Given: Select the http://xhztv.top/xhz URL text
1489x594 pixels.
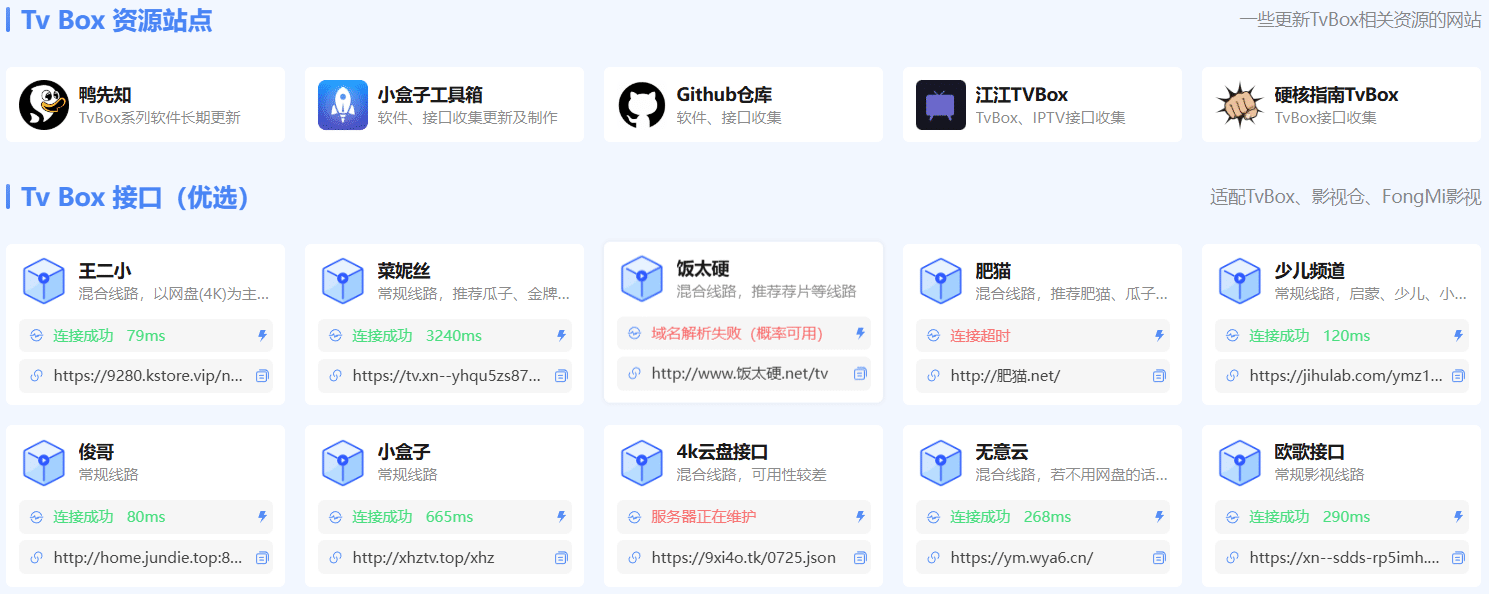Looking at the screenshot, I should pyautogui.click(x=423, y=558).
